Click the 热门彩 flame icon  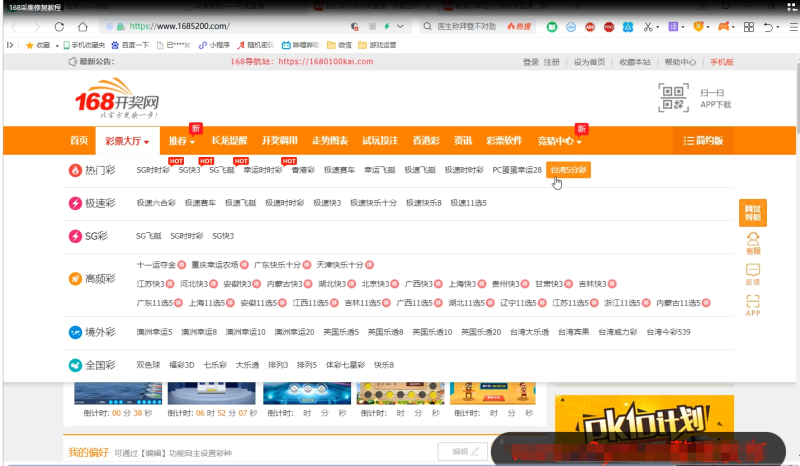[x=75, y=170]
